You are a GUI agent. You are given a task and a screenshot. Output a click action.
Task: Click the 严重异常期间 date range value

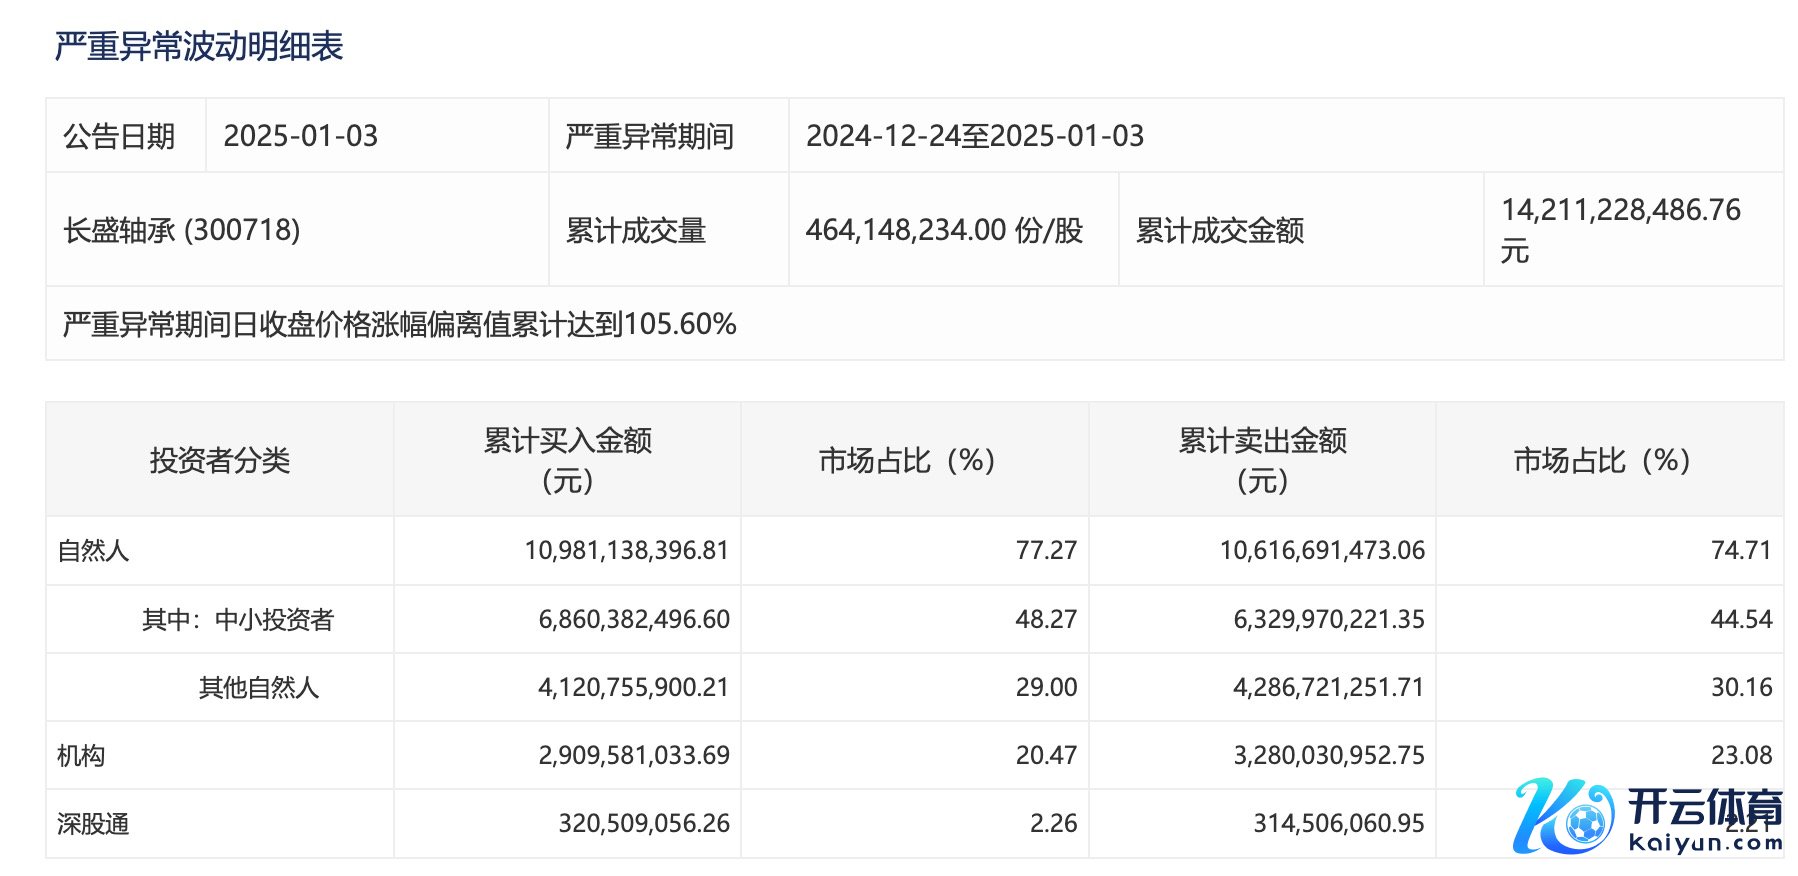pos(974,136)
